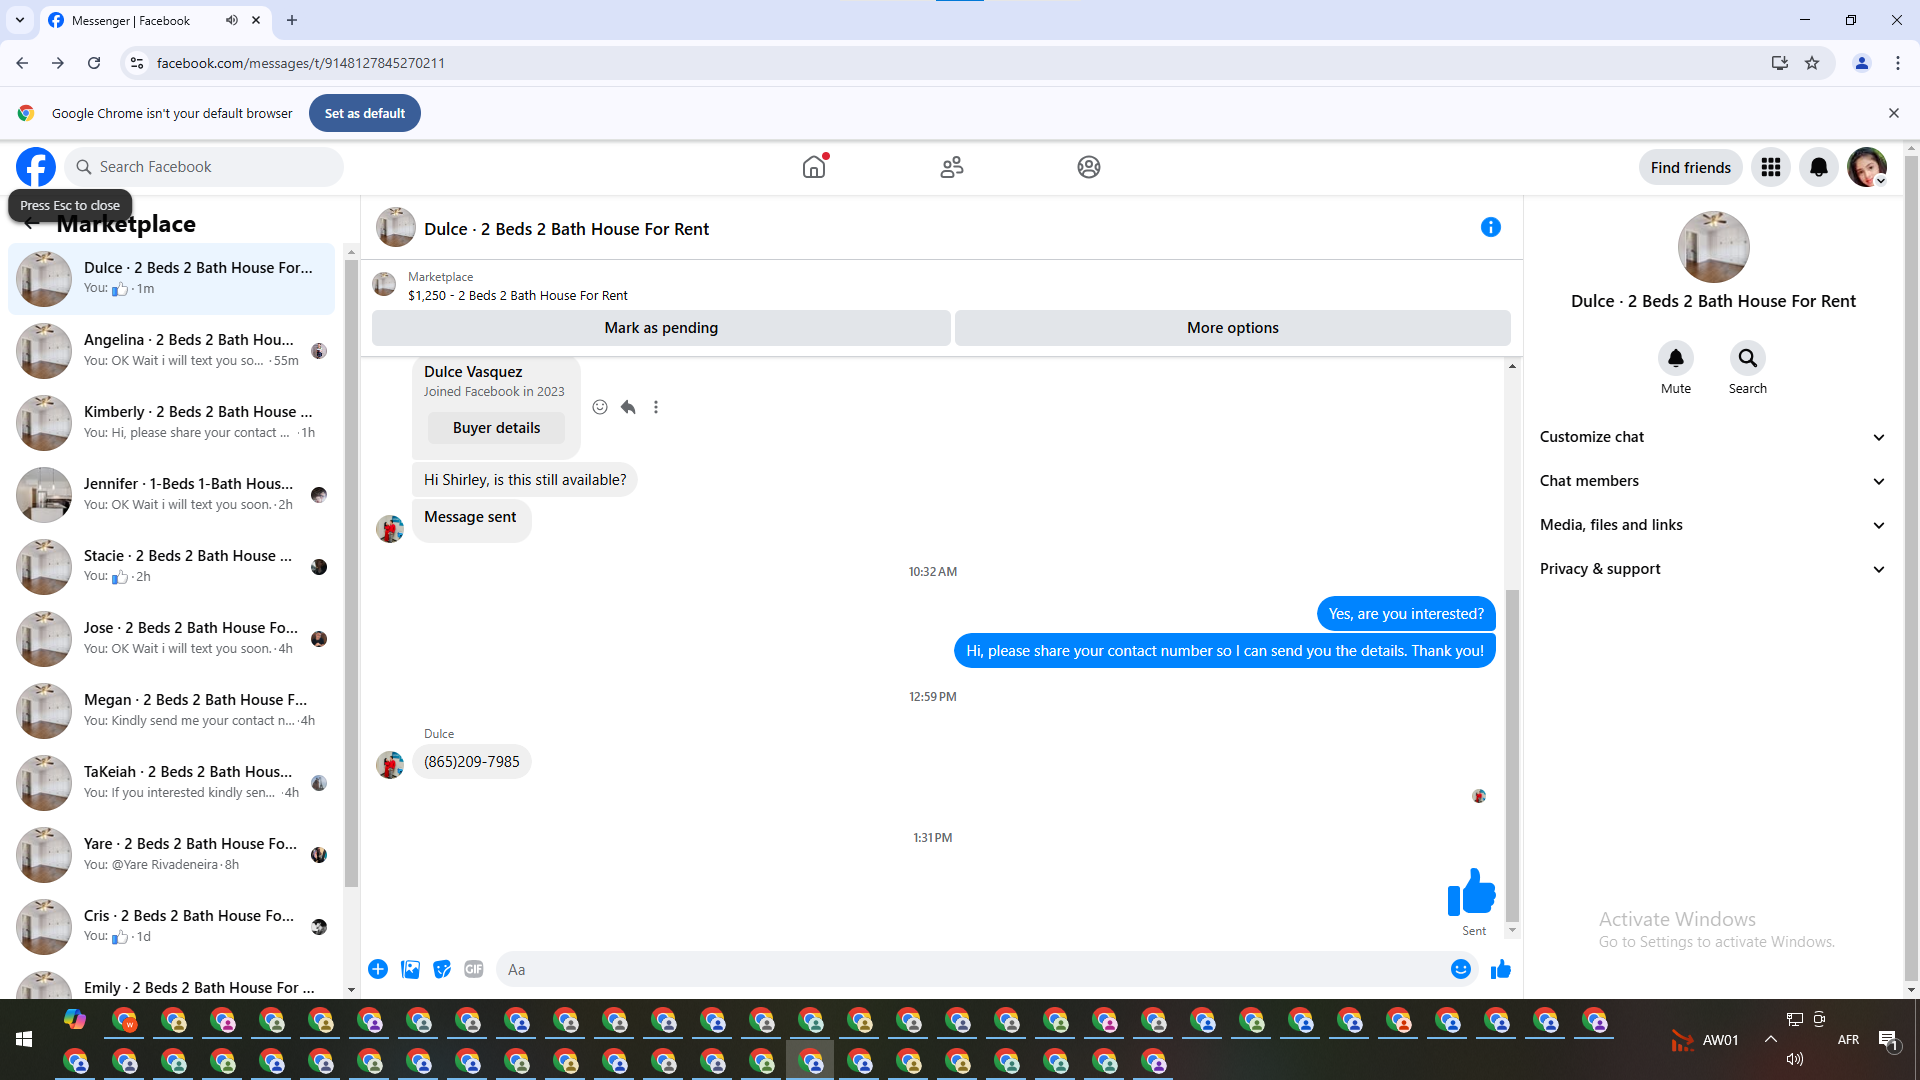The image size is (1920, 1080).
Task: Open the Cris conversation
Action: click(x=172, y=927)
